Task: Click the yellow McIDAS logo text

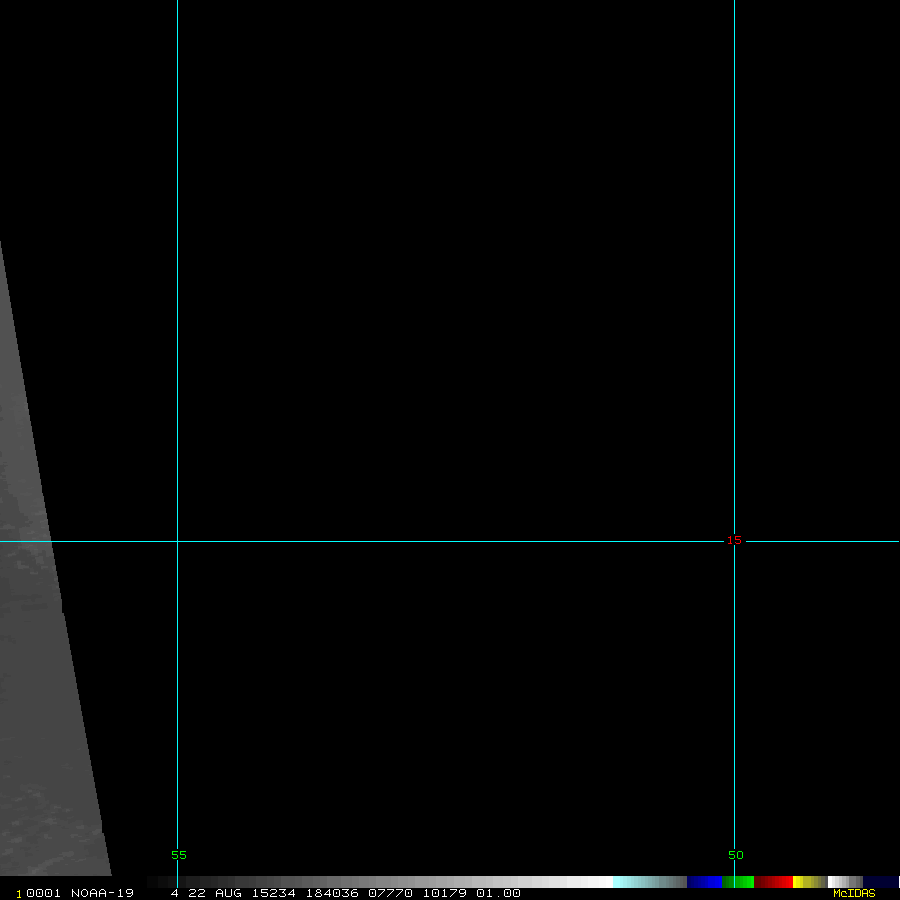Action: tap(853, 893)
